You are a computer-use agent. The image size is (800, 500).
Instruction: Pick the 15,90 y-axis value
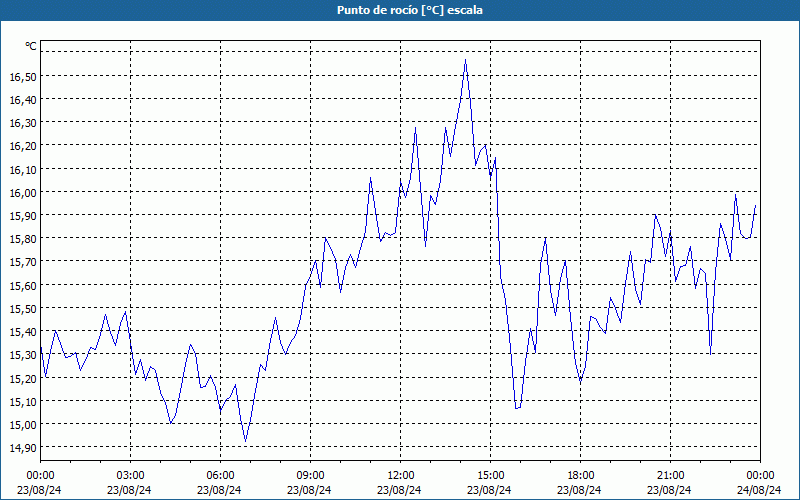click(x=23, y=216)
